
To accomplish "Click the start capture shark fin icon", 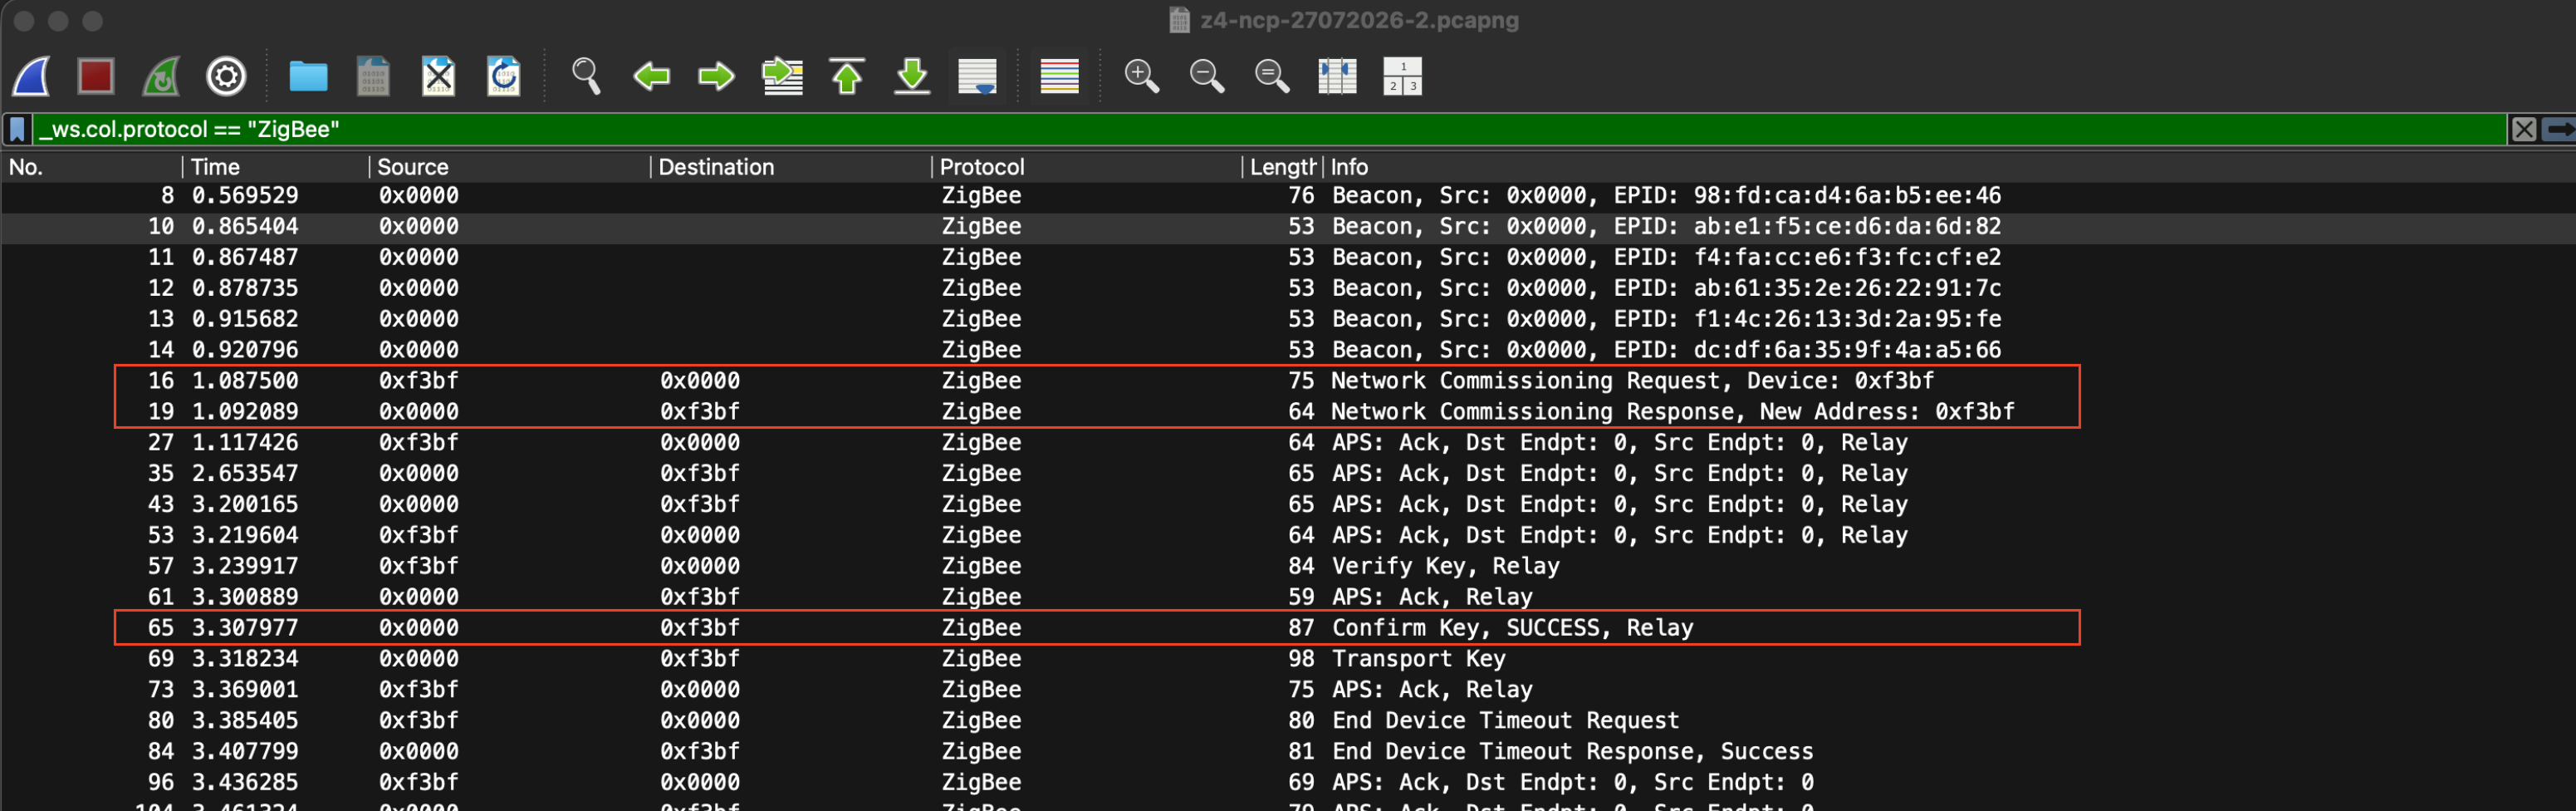I will point(31,76).
